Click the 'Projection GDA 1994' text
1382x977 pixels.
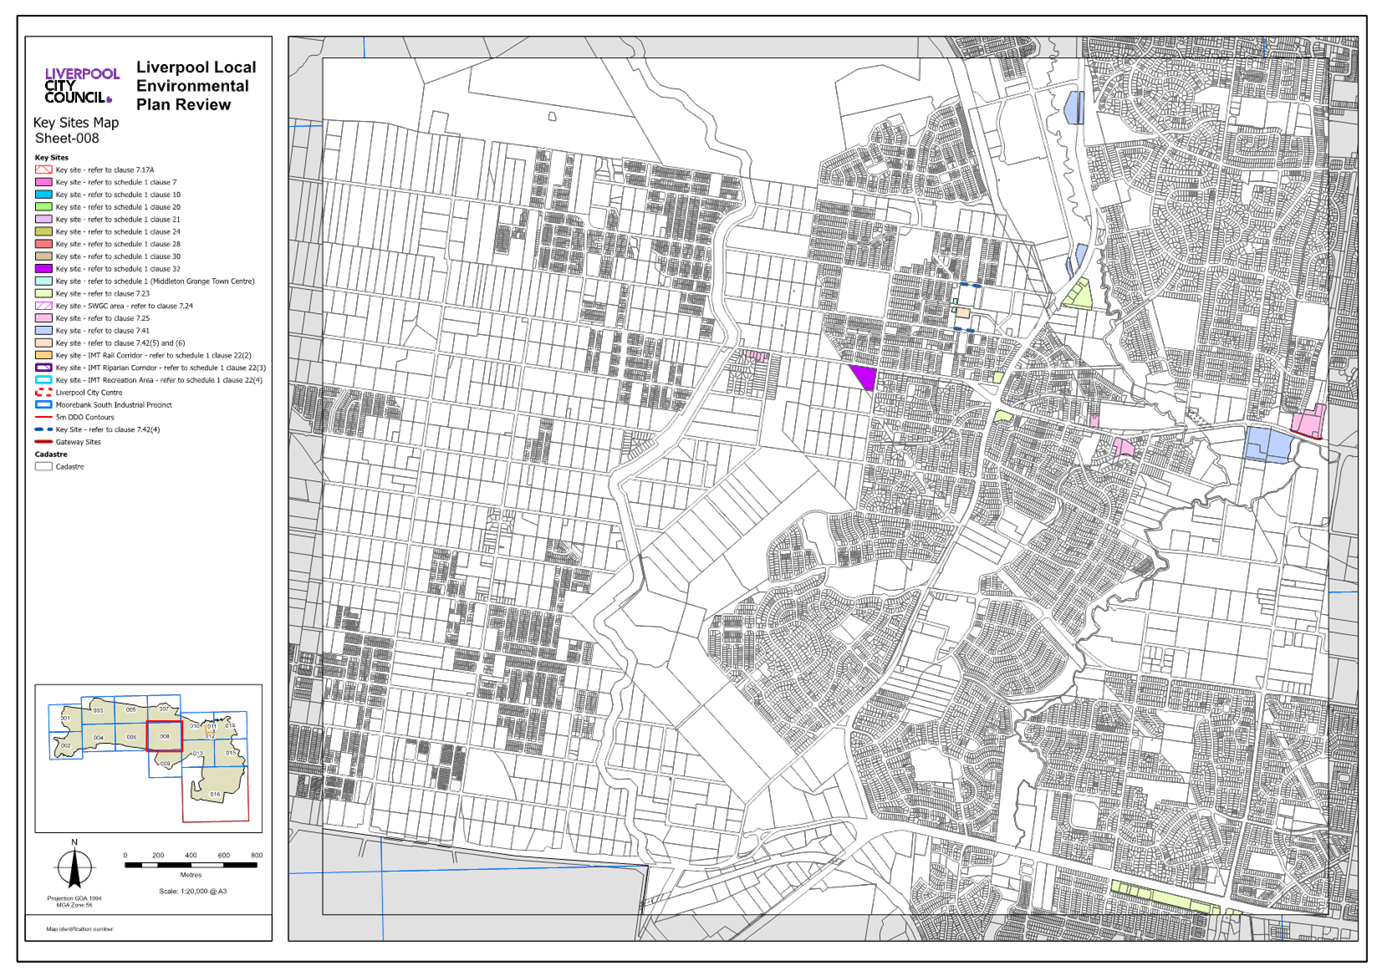[x=74, y=898]
